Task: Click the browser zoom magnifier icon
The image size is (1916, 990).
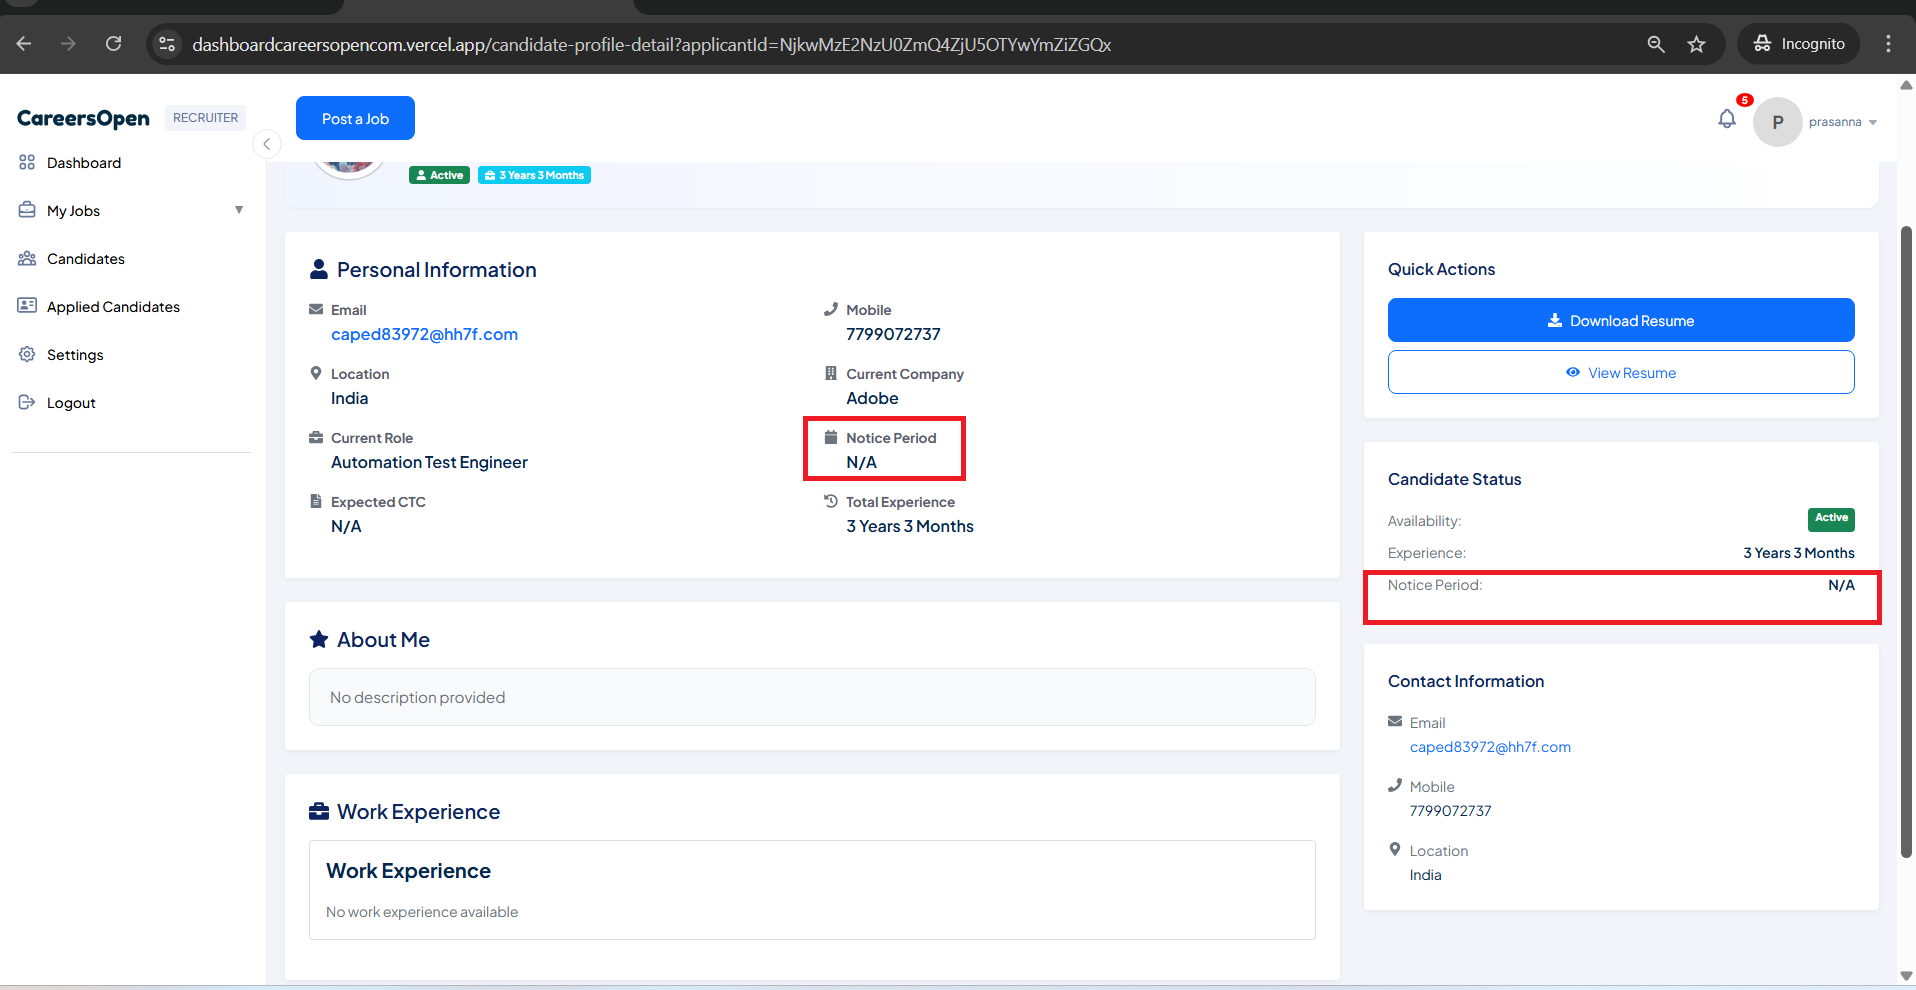Action: [1656, 44]
